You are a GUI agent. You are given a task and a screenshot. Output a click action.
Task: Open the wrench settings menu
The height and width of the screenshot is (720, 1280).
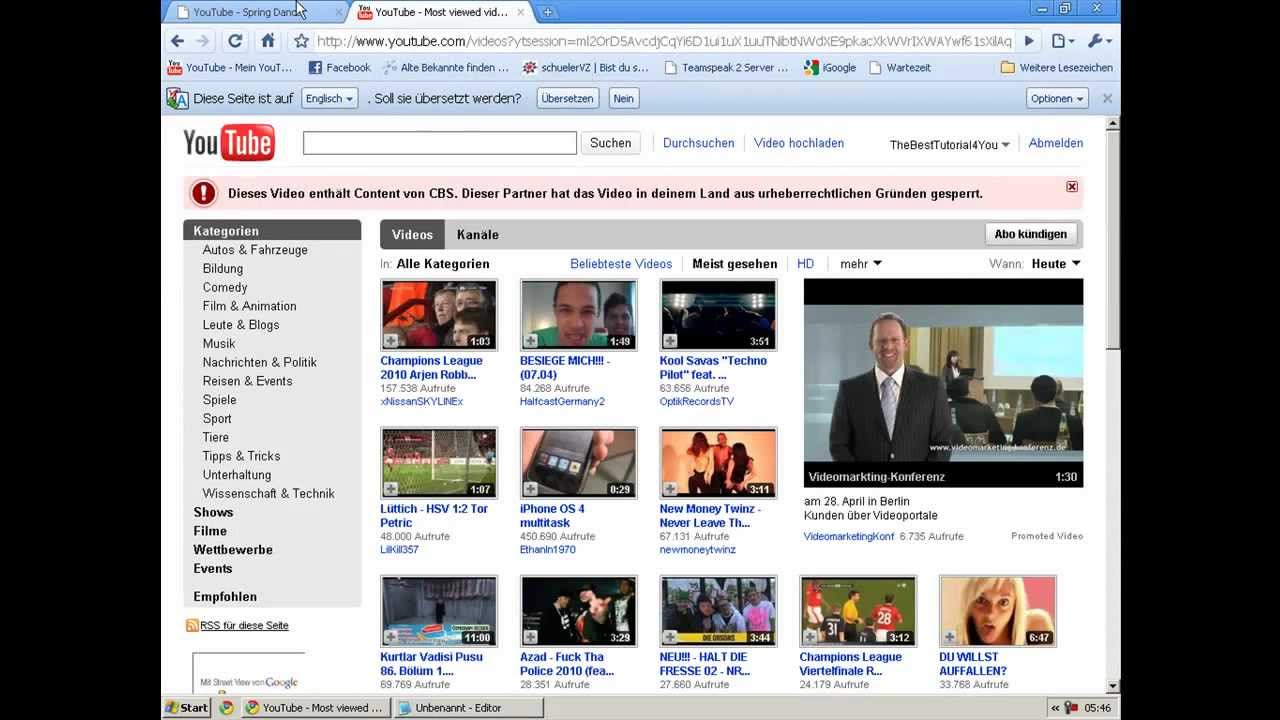(1099, 41)
